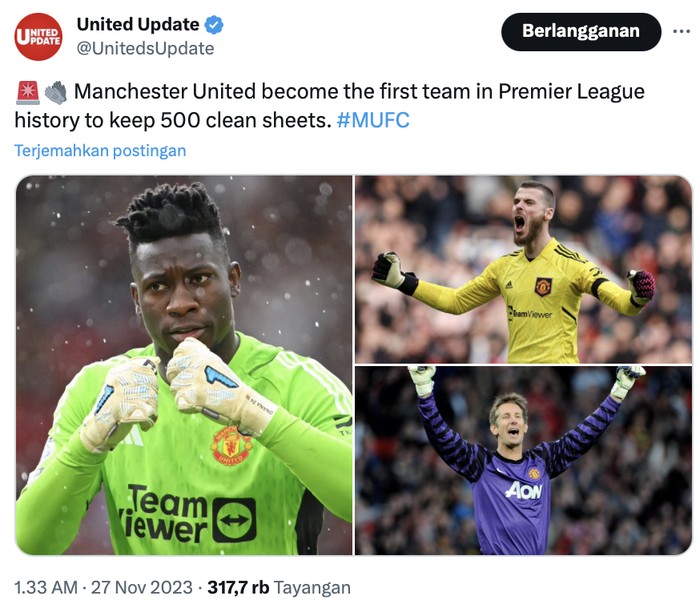Click the United Update profile avatar

[38, 37]
